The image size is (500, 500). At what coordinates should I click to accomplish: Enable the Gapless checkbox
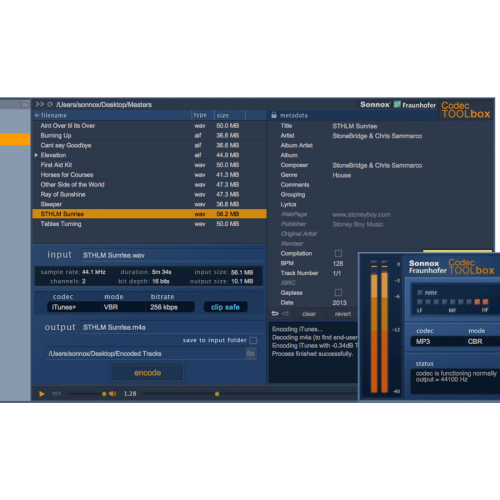338,293
